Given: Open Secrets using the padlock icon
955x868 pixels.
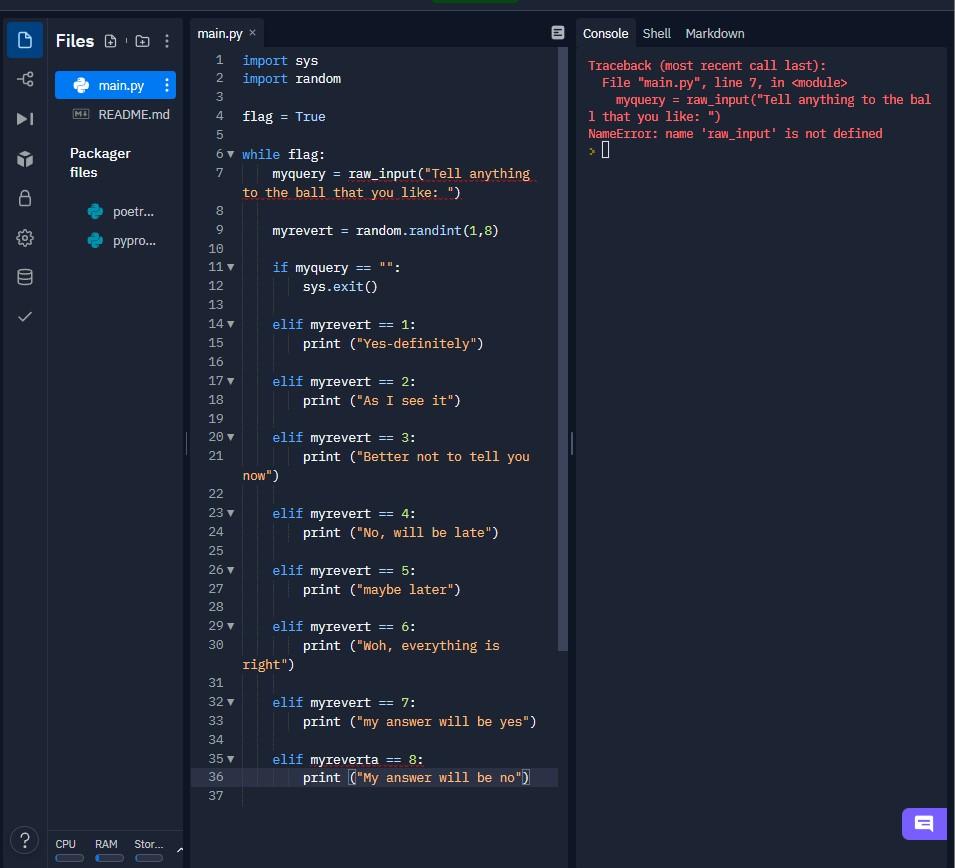Looking at the screenshot, I should 25,198.
